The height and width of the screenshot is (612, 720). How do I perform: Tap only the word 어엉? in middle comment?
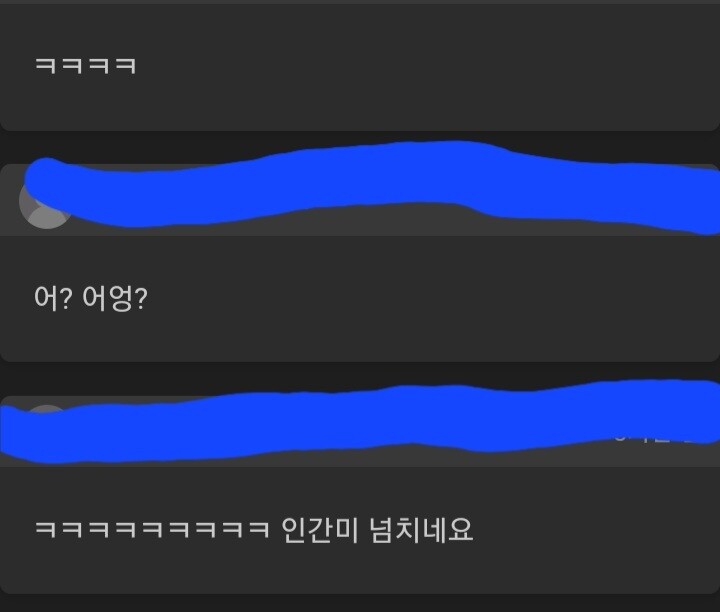tap(115, 298)
